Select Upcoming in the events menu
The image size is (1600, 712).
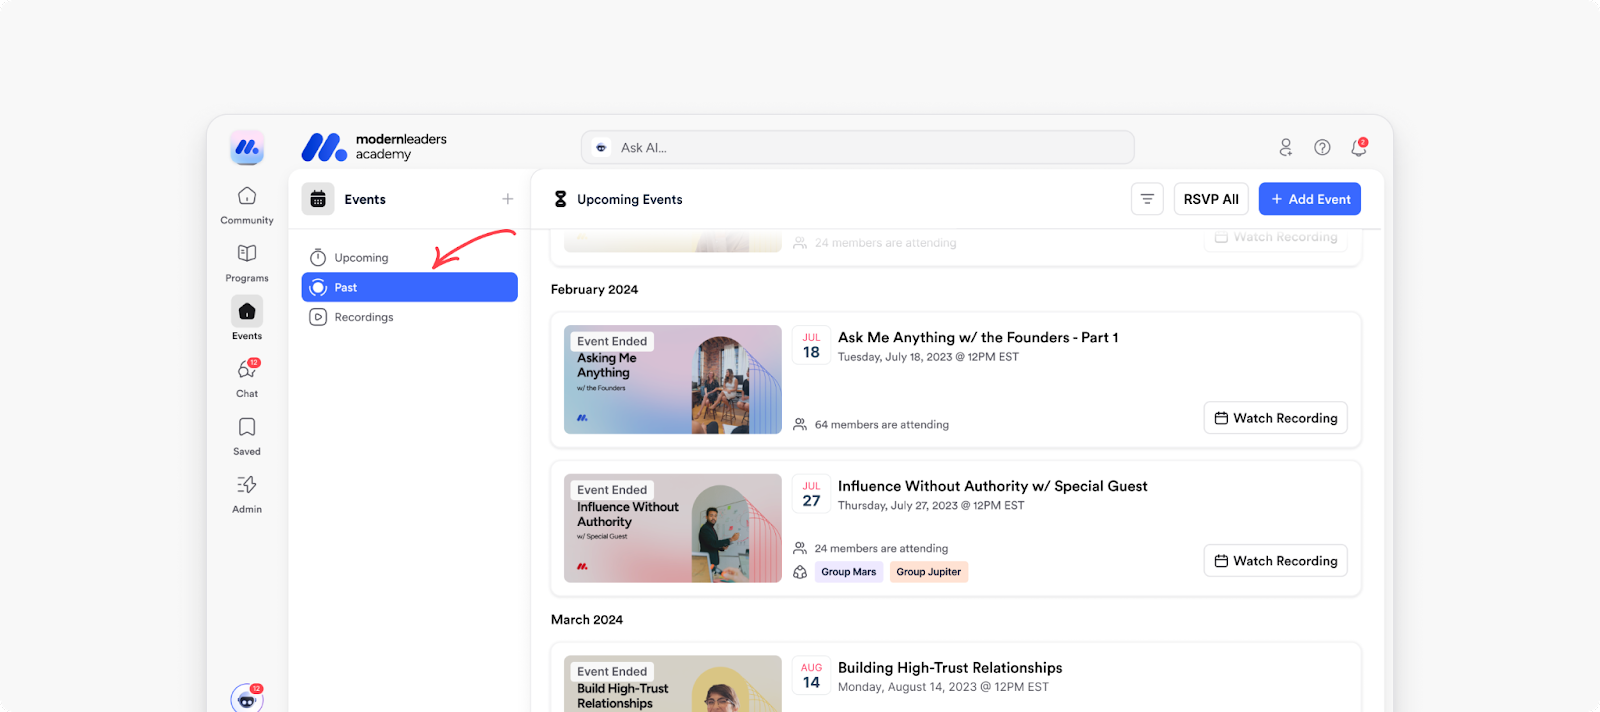pyautogui.click(x=410, y=258)
